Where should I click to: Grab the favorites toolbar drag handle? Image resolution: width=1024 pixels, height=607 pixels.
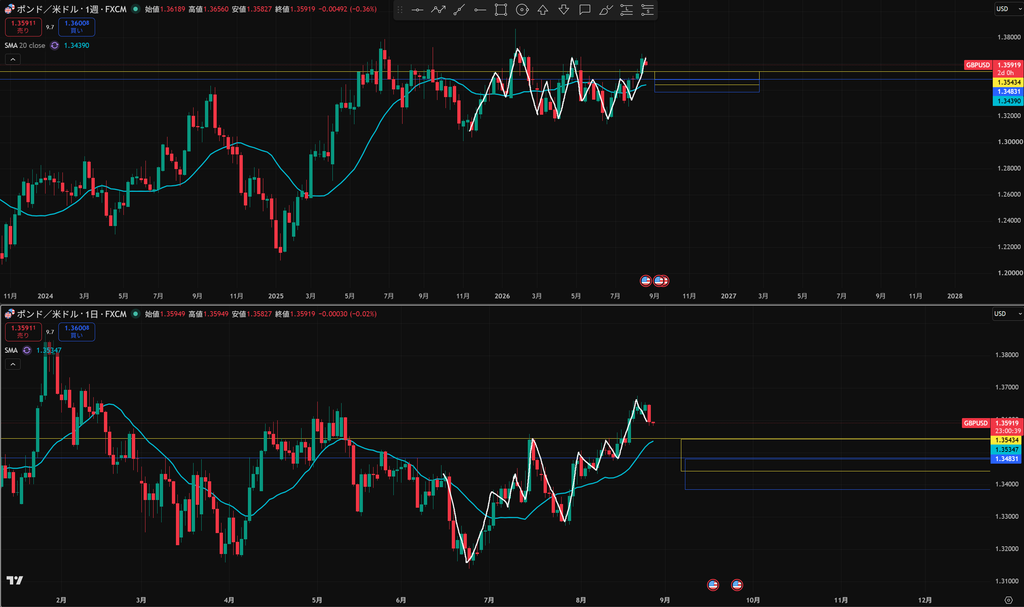[x=400, y=10]
